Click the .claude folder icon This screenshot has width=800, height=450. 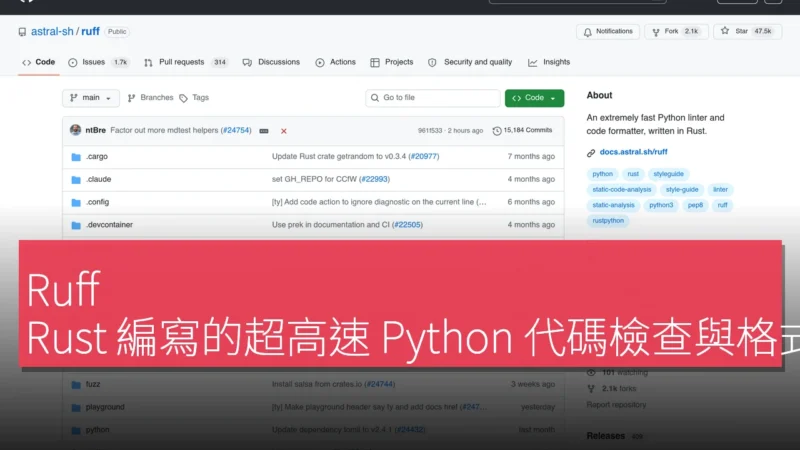pyautogui.click(x=76, y=180)
